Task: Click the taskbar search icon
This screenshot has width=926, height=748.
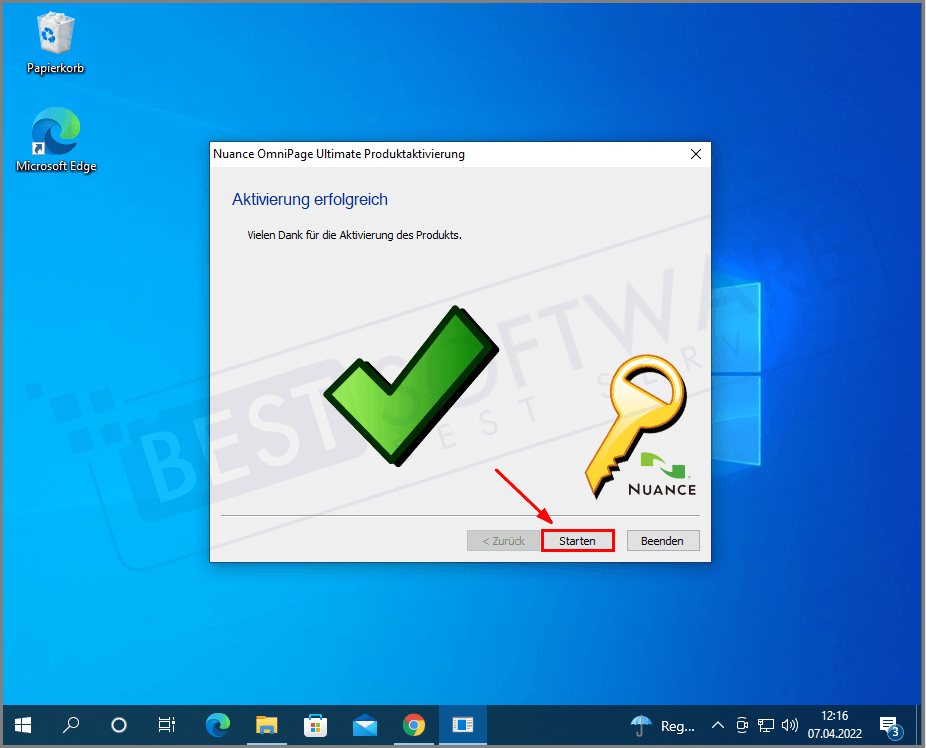Action: point(70,724)
